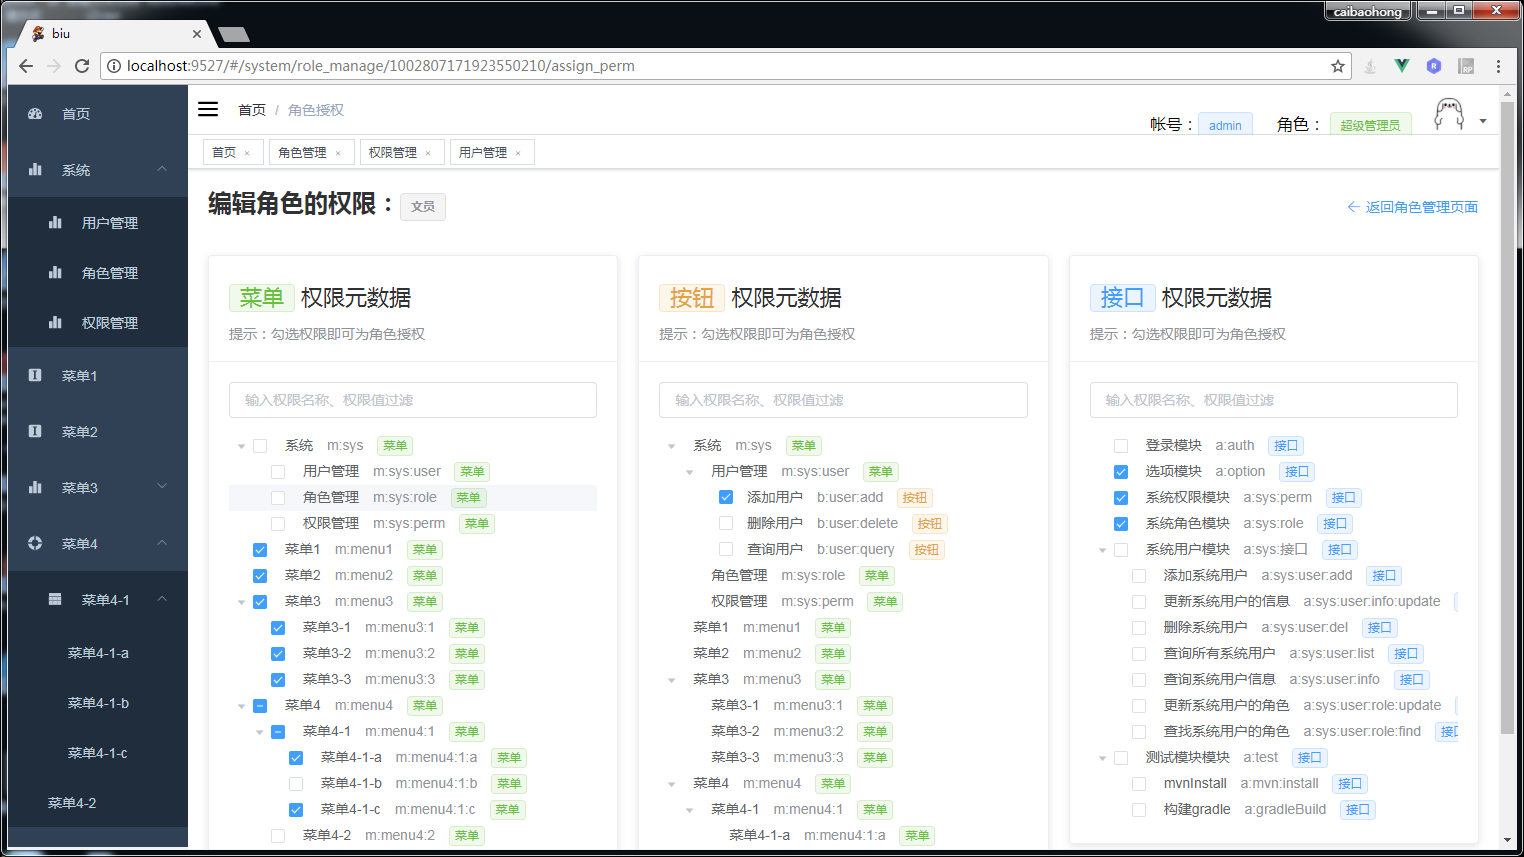Collapse 测试模块模块 node in interface panel
The height and width of the screenshot is (857, 1524).
[1102, 758]
